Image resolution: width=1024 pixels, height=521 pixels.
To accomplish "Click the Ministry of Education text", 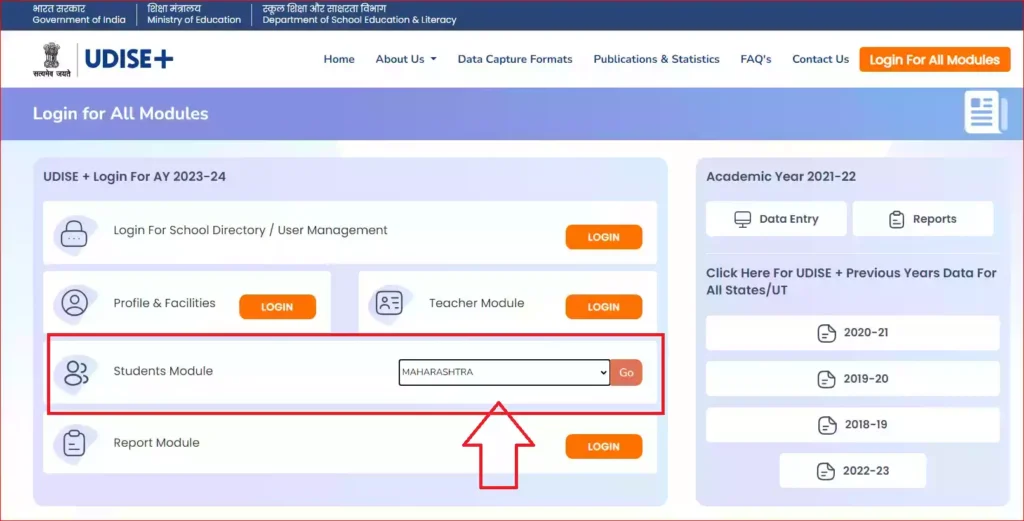I will click(194, 20).
